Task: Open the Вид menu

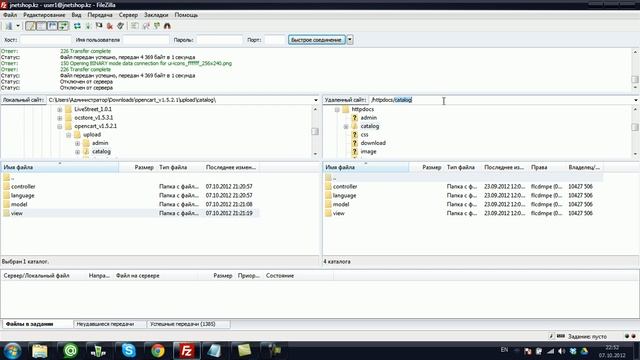Action: tap(76, 15)
